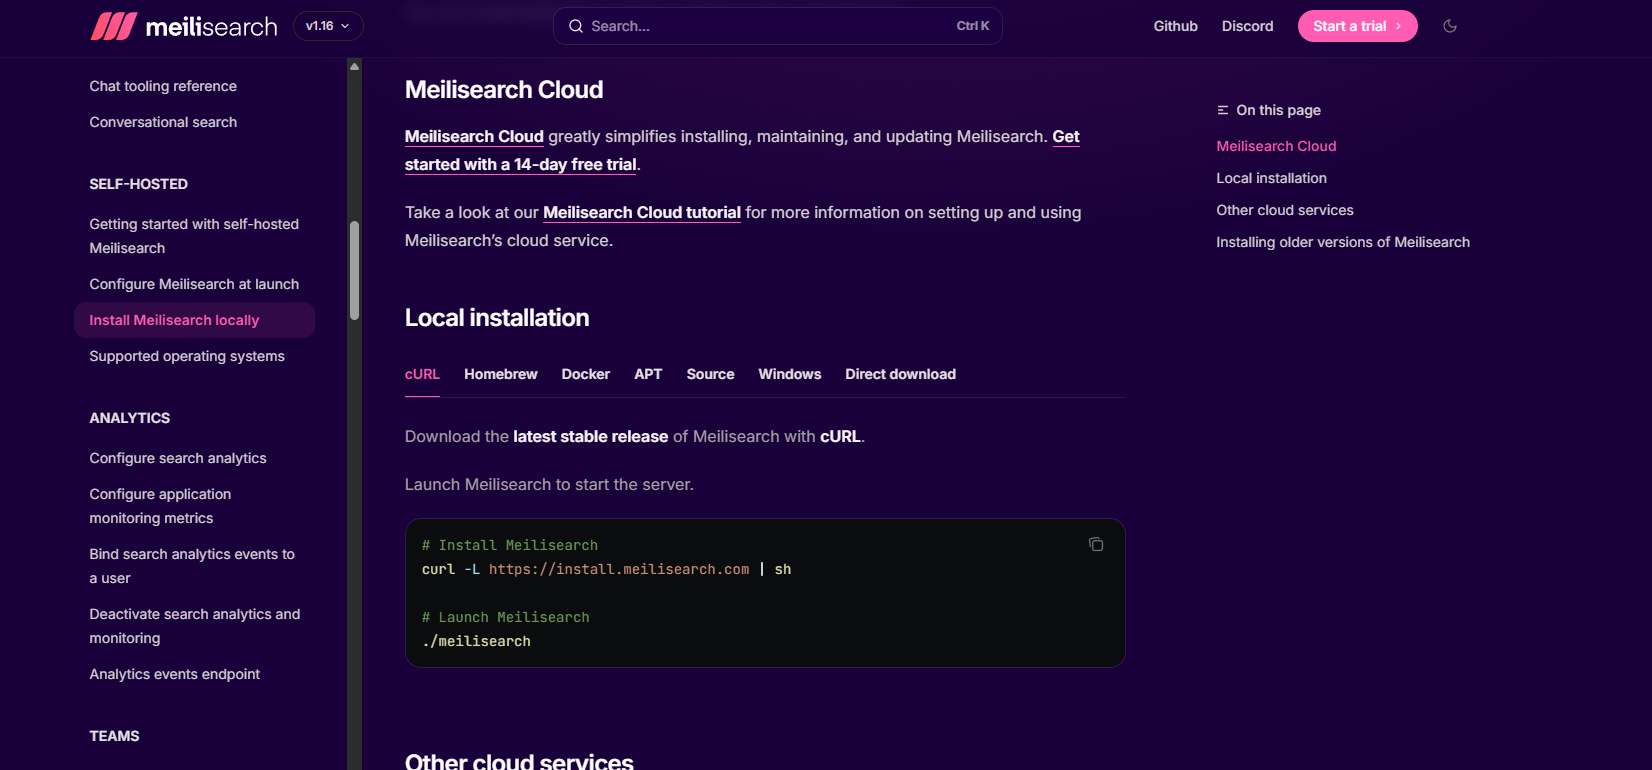Open the v1.16 version dropdown
Viewport: 1652px width, 770px height.
(328, 26)
